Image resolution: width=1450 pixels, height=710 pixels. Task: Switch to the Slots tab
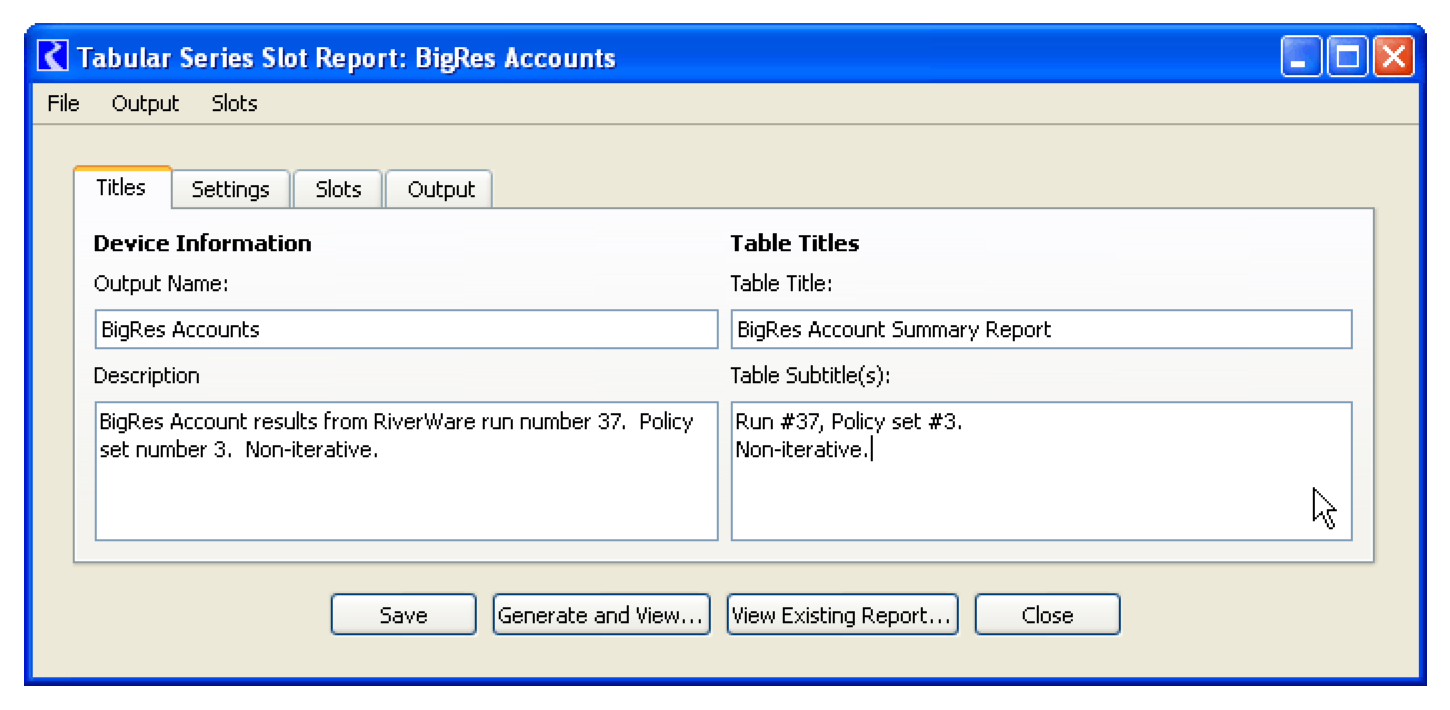338,190
